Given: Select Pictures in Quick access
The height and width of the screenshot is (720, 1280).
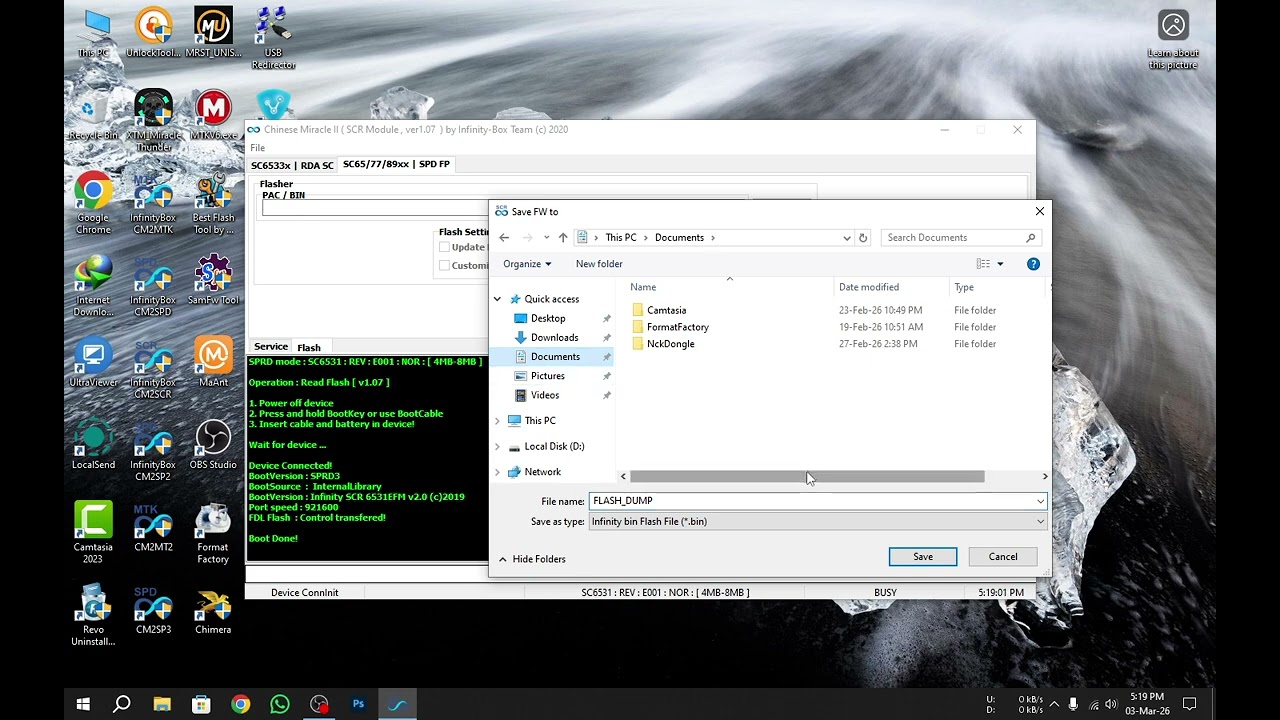Looking at the screenshot, I should [x=548, y=376].
